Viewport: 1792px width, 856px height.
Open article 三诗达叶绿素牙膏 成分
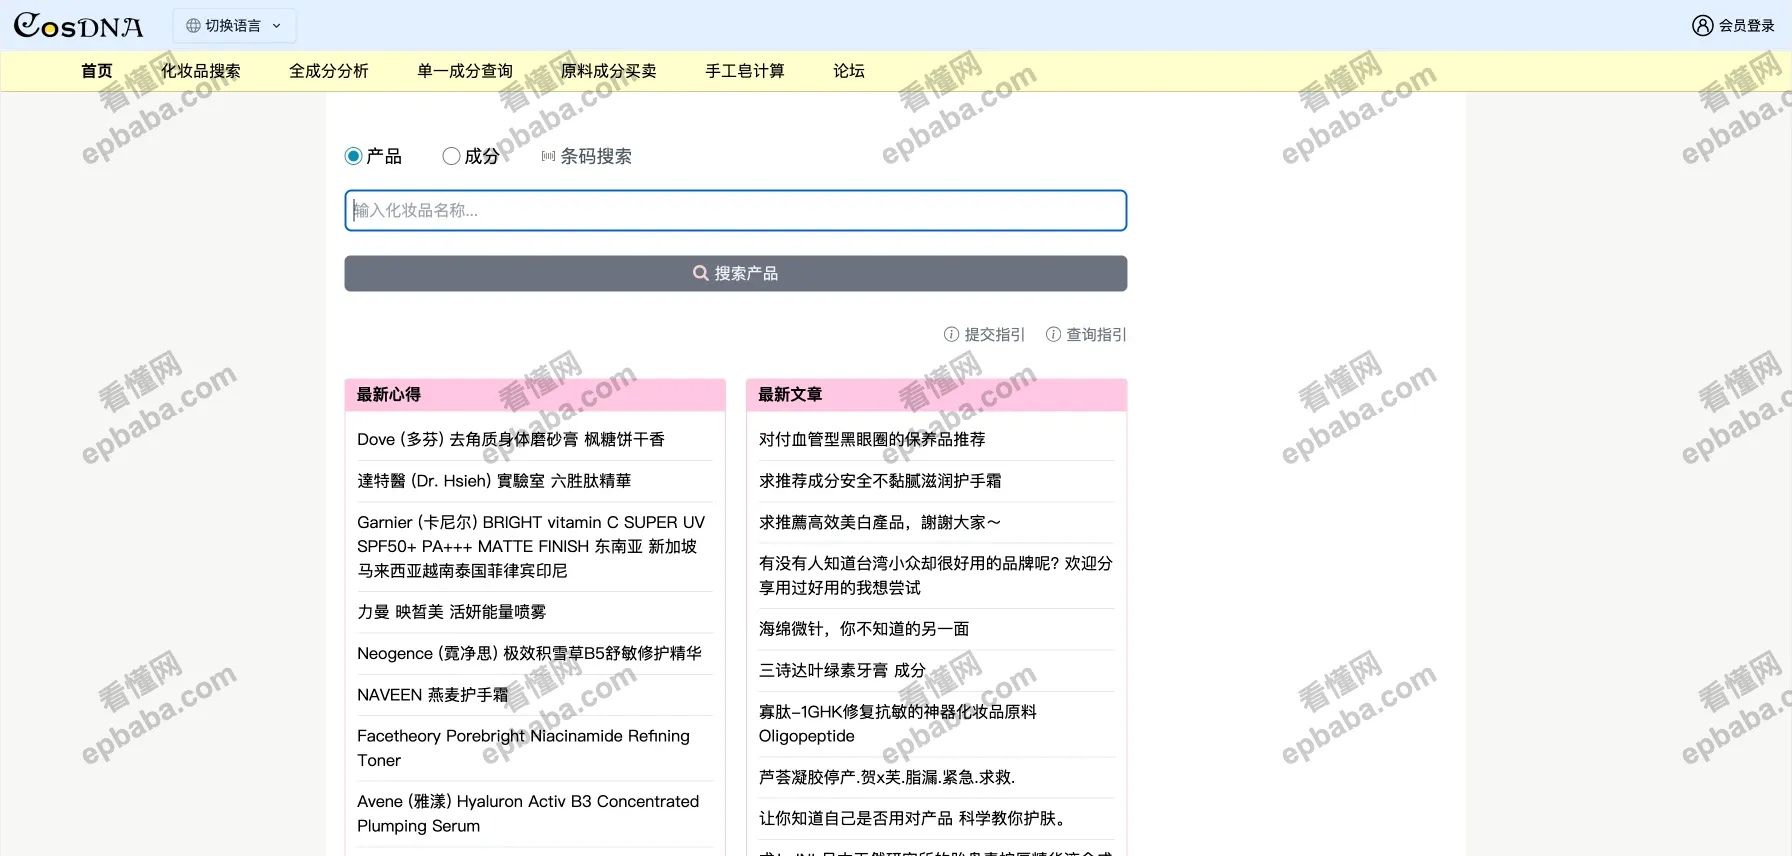click(x=842, y=671)
